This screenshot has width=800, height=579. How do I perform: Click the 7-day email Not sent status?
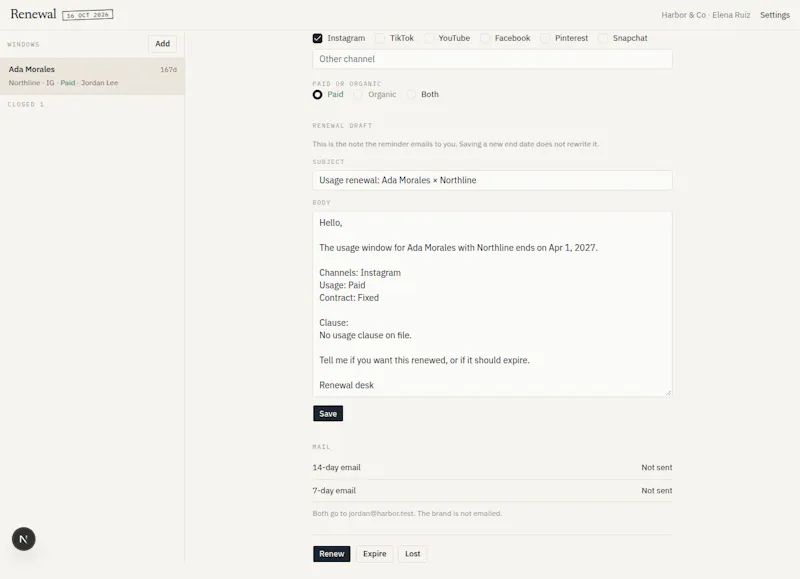click(657, 490)
